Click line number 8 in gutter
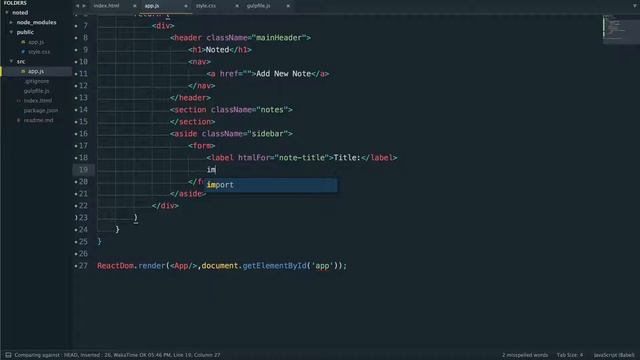 [85, 38]
